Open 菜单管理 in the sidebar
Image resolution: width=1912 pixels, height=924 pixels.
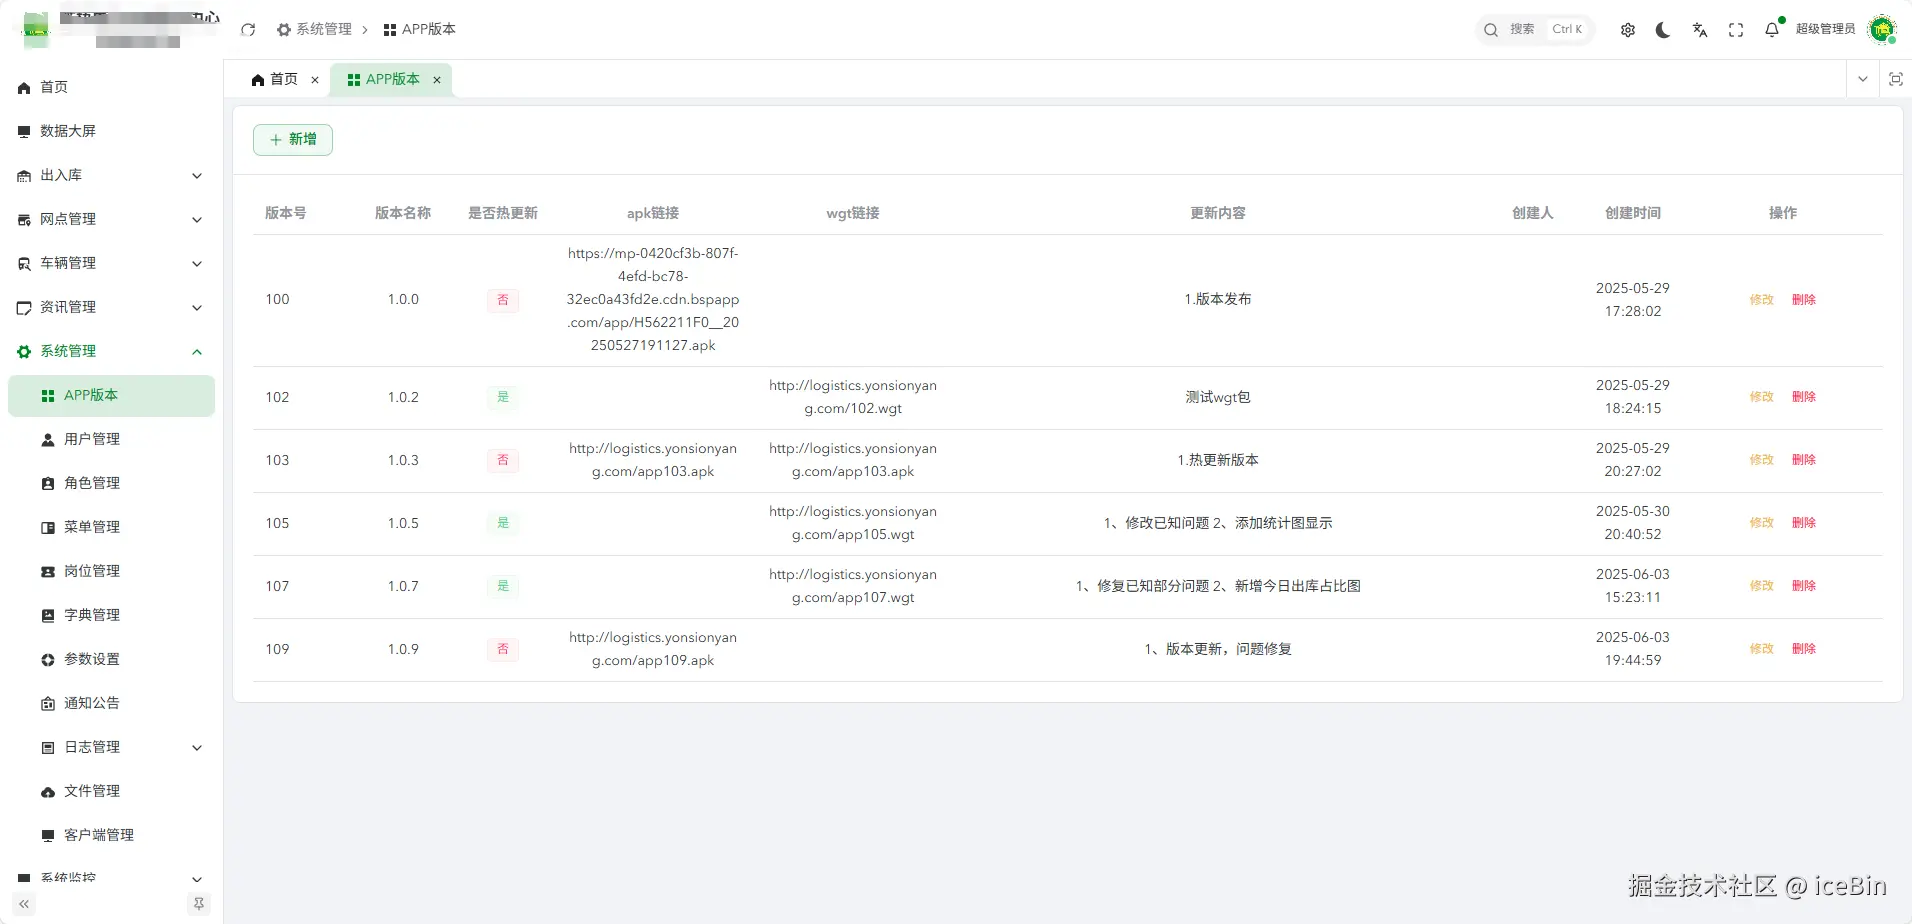click(111, 527)
